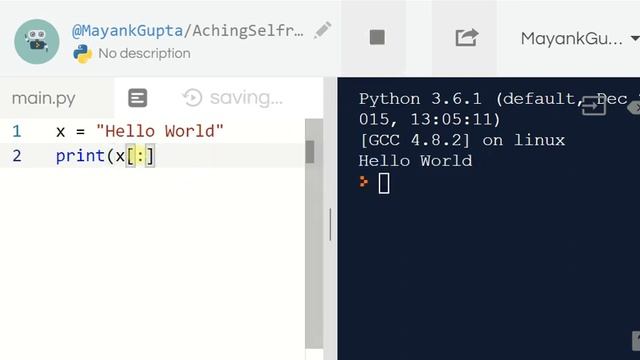Stop the running program
The width and height of the screenshot is (640, 360).
(377, 38)
